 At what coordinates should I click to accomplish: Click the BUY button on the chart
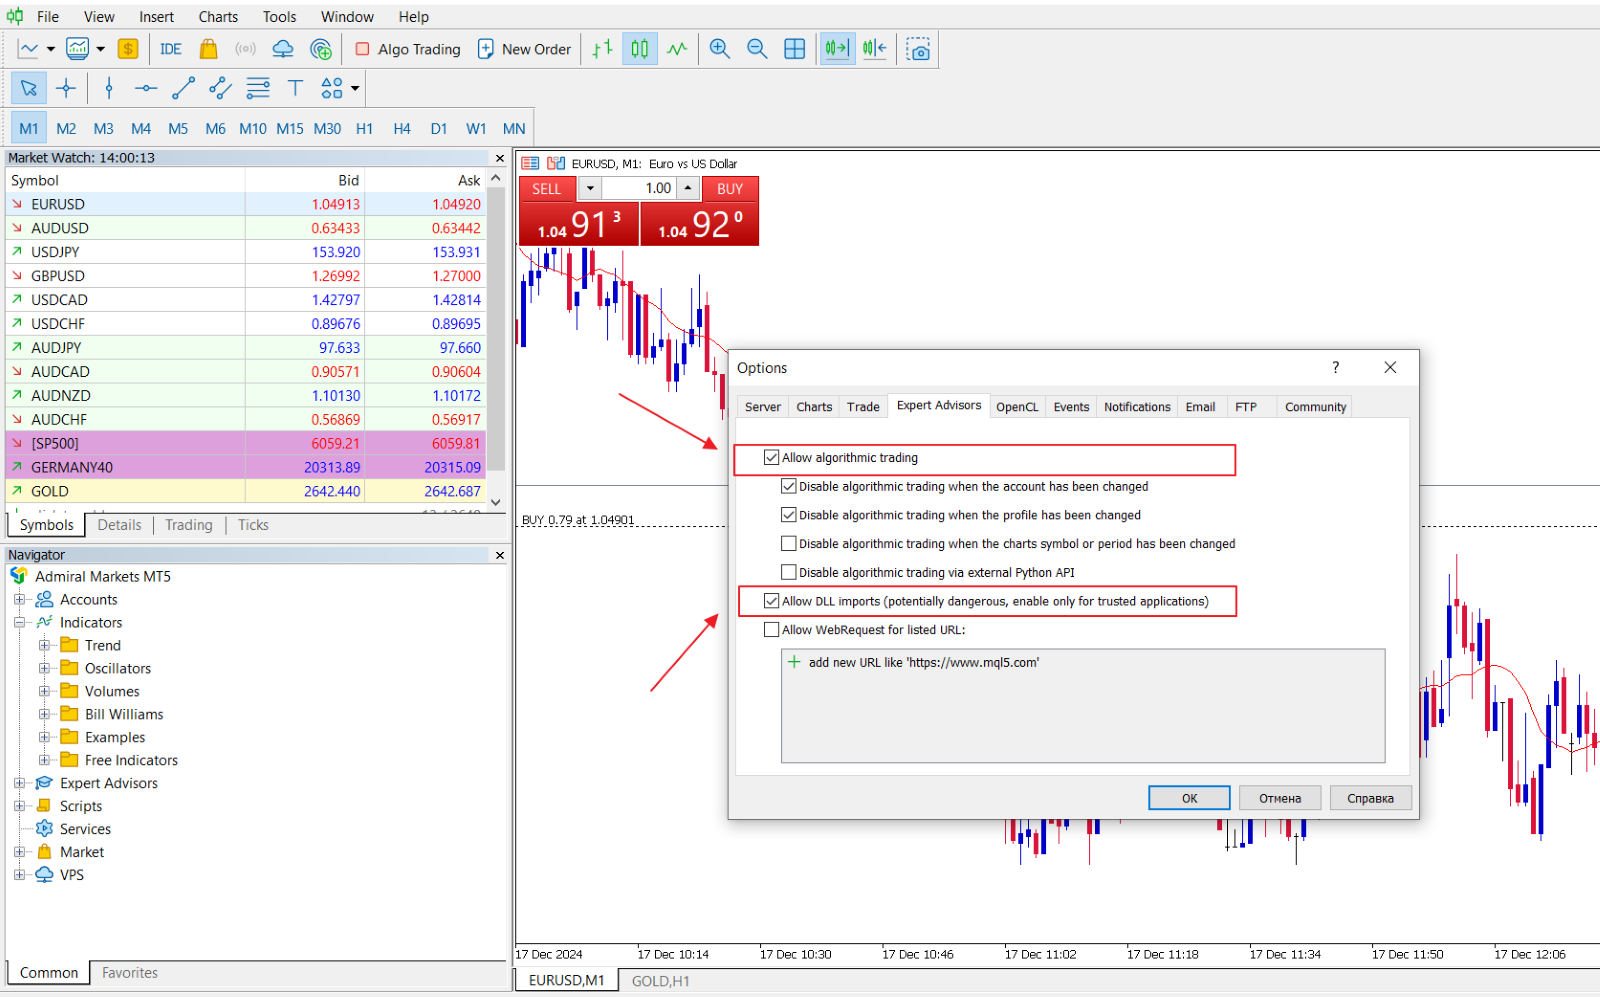click(x=730, y=189)
